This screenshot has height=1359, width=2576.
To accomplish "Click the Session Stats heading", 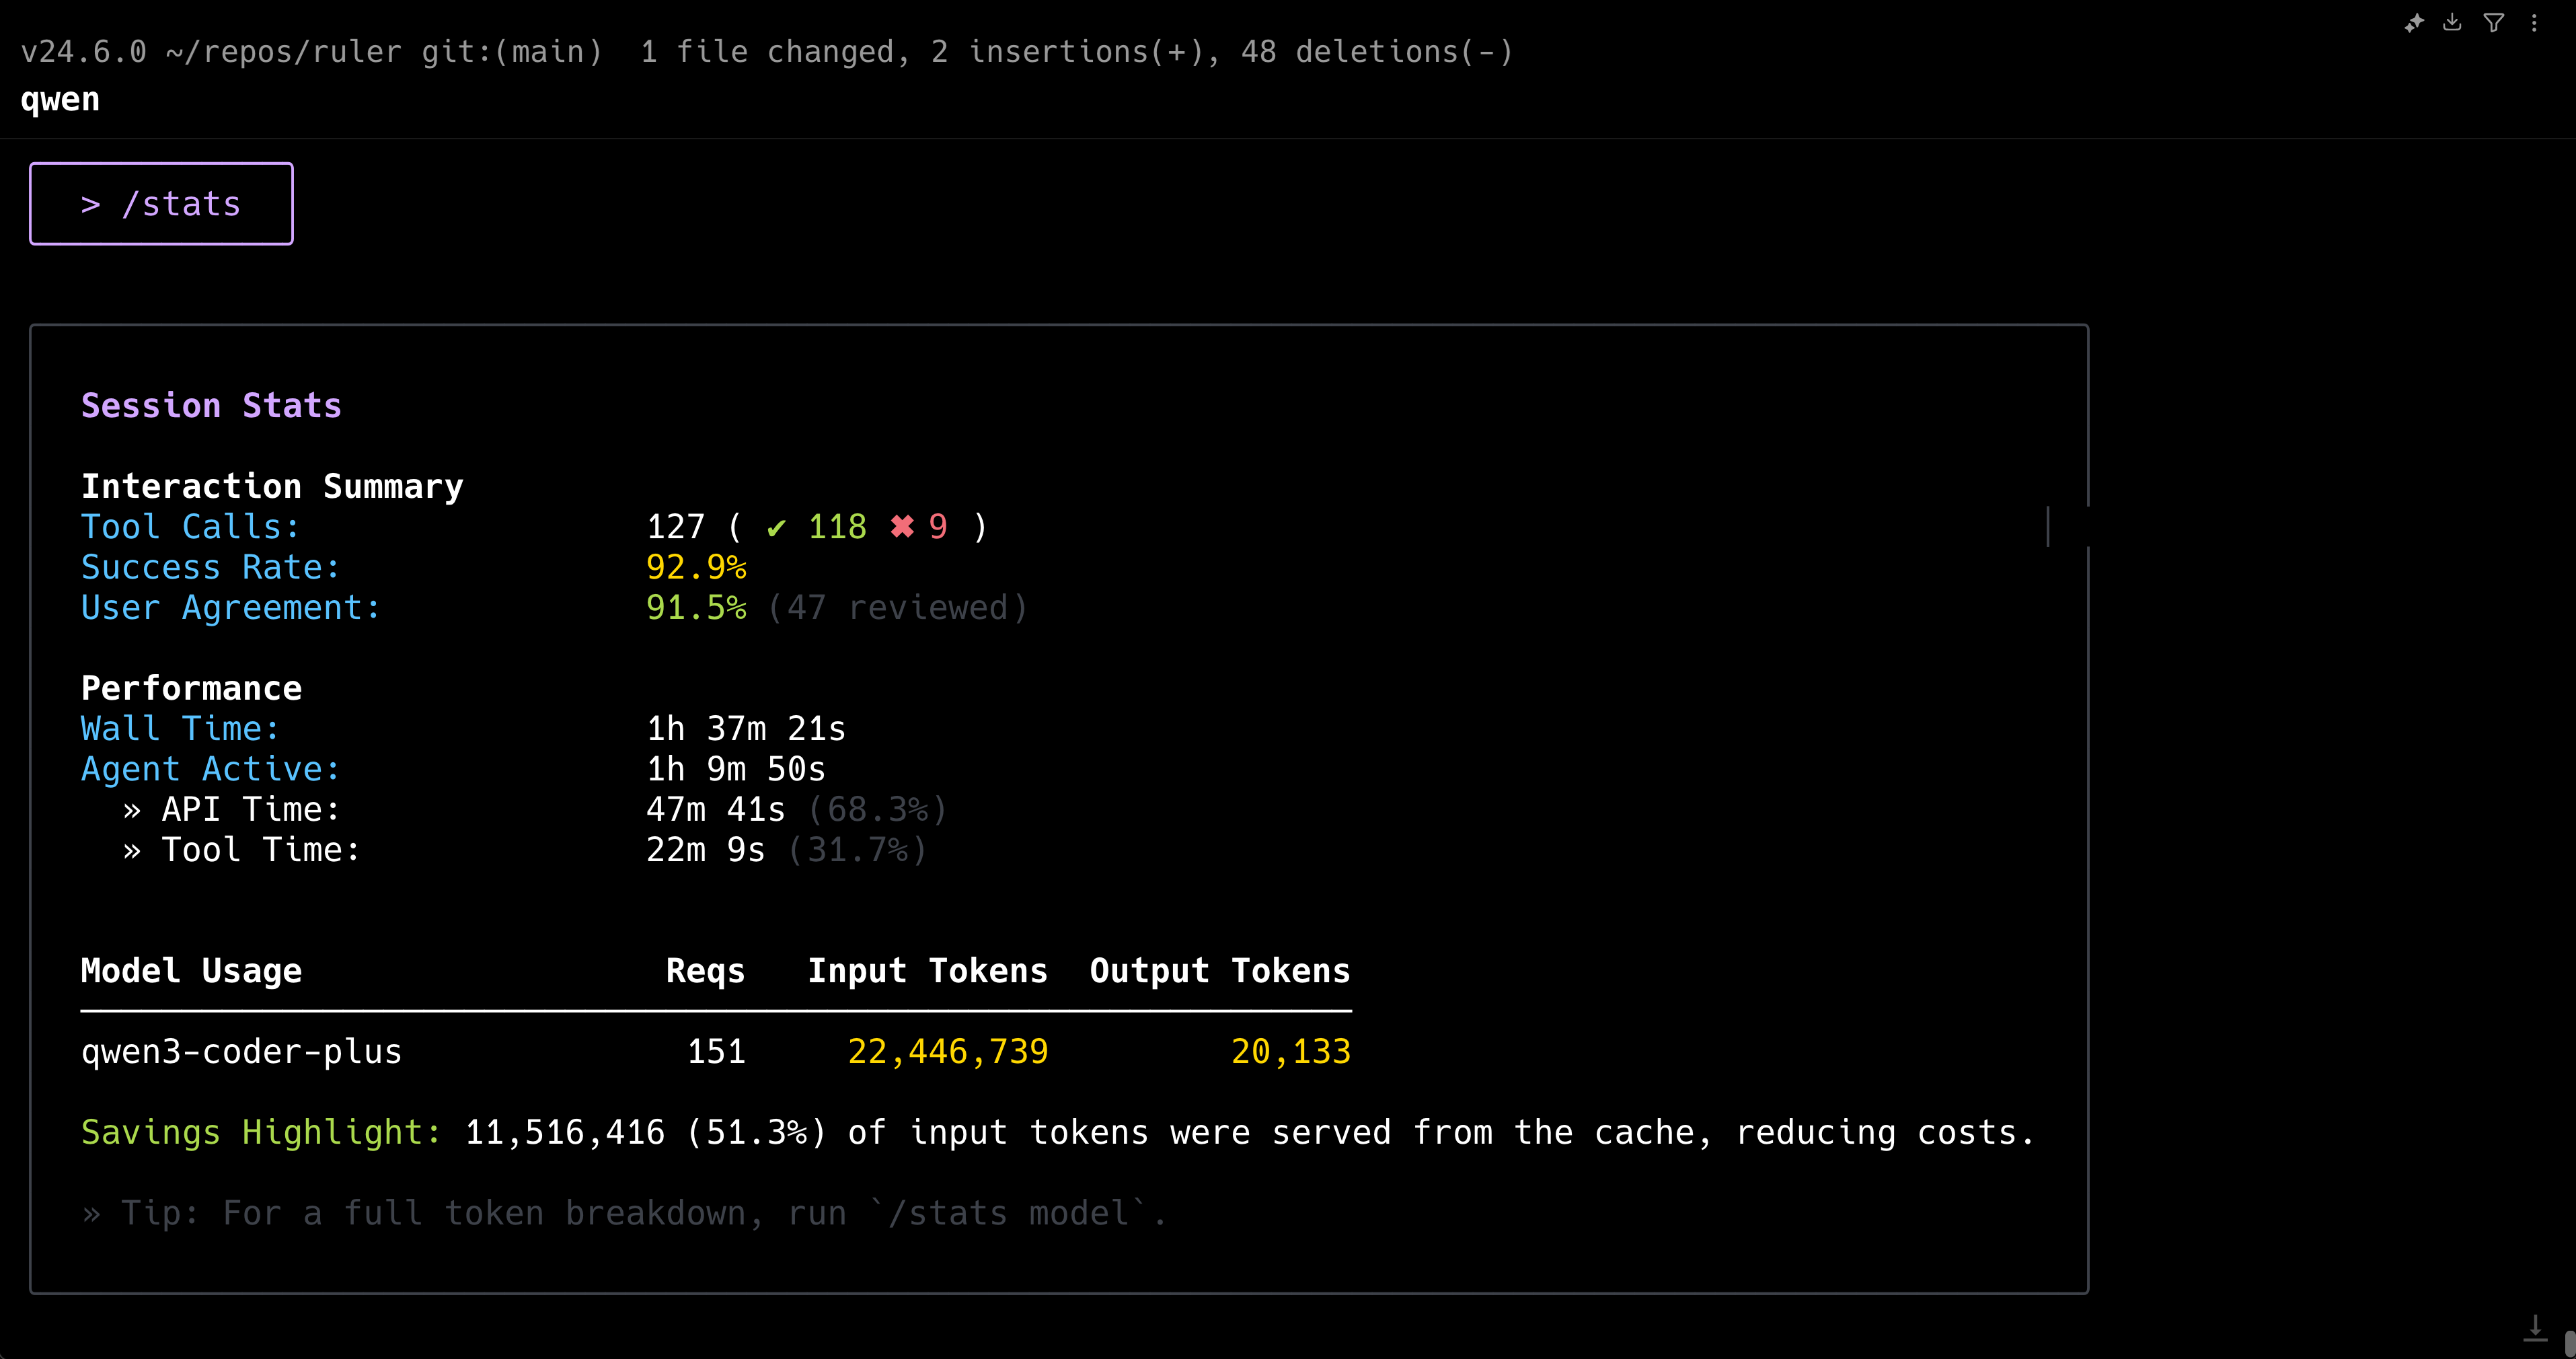I will tap(211, 405).
